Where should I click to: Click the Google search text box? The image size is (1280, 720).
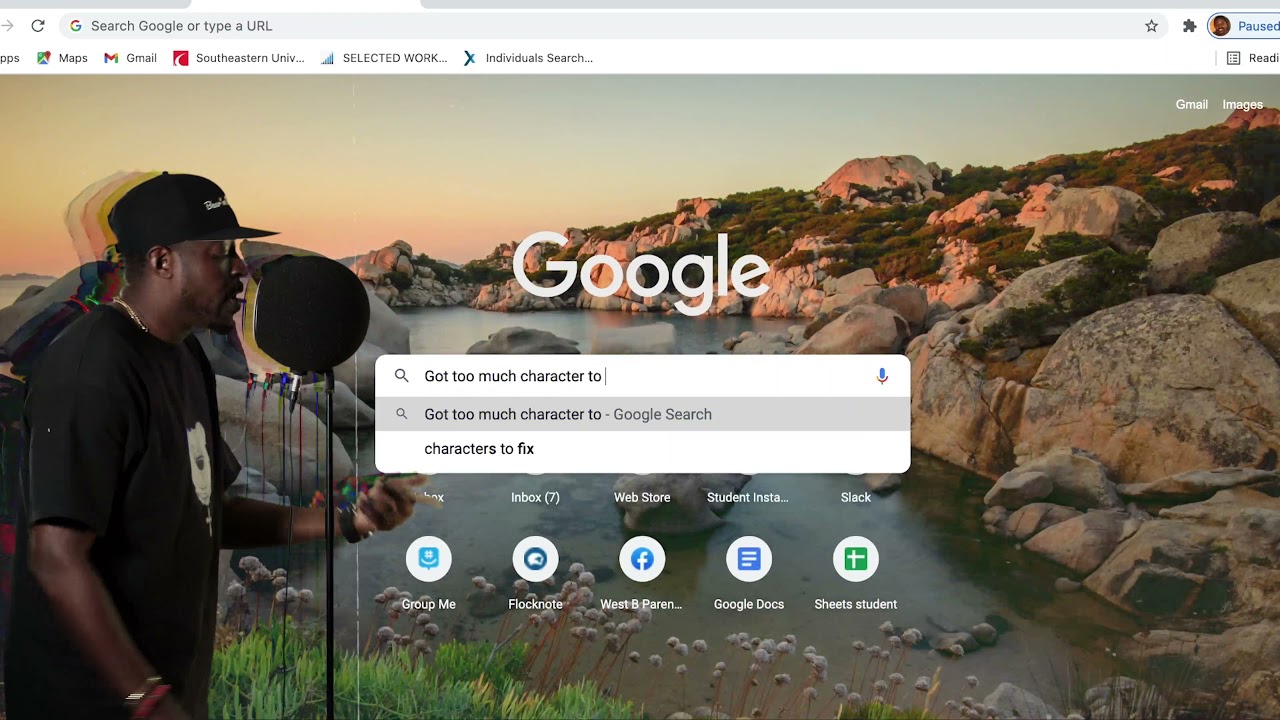tap(642, 376)
